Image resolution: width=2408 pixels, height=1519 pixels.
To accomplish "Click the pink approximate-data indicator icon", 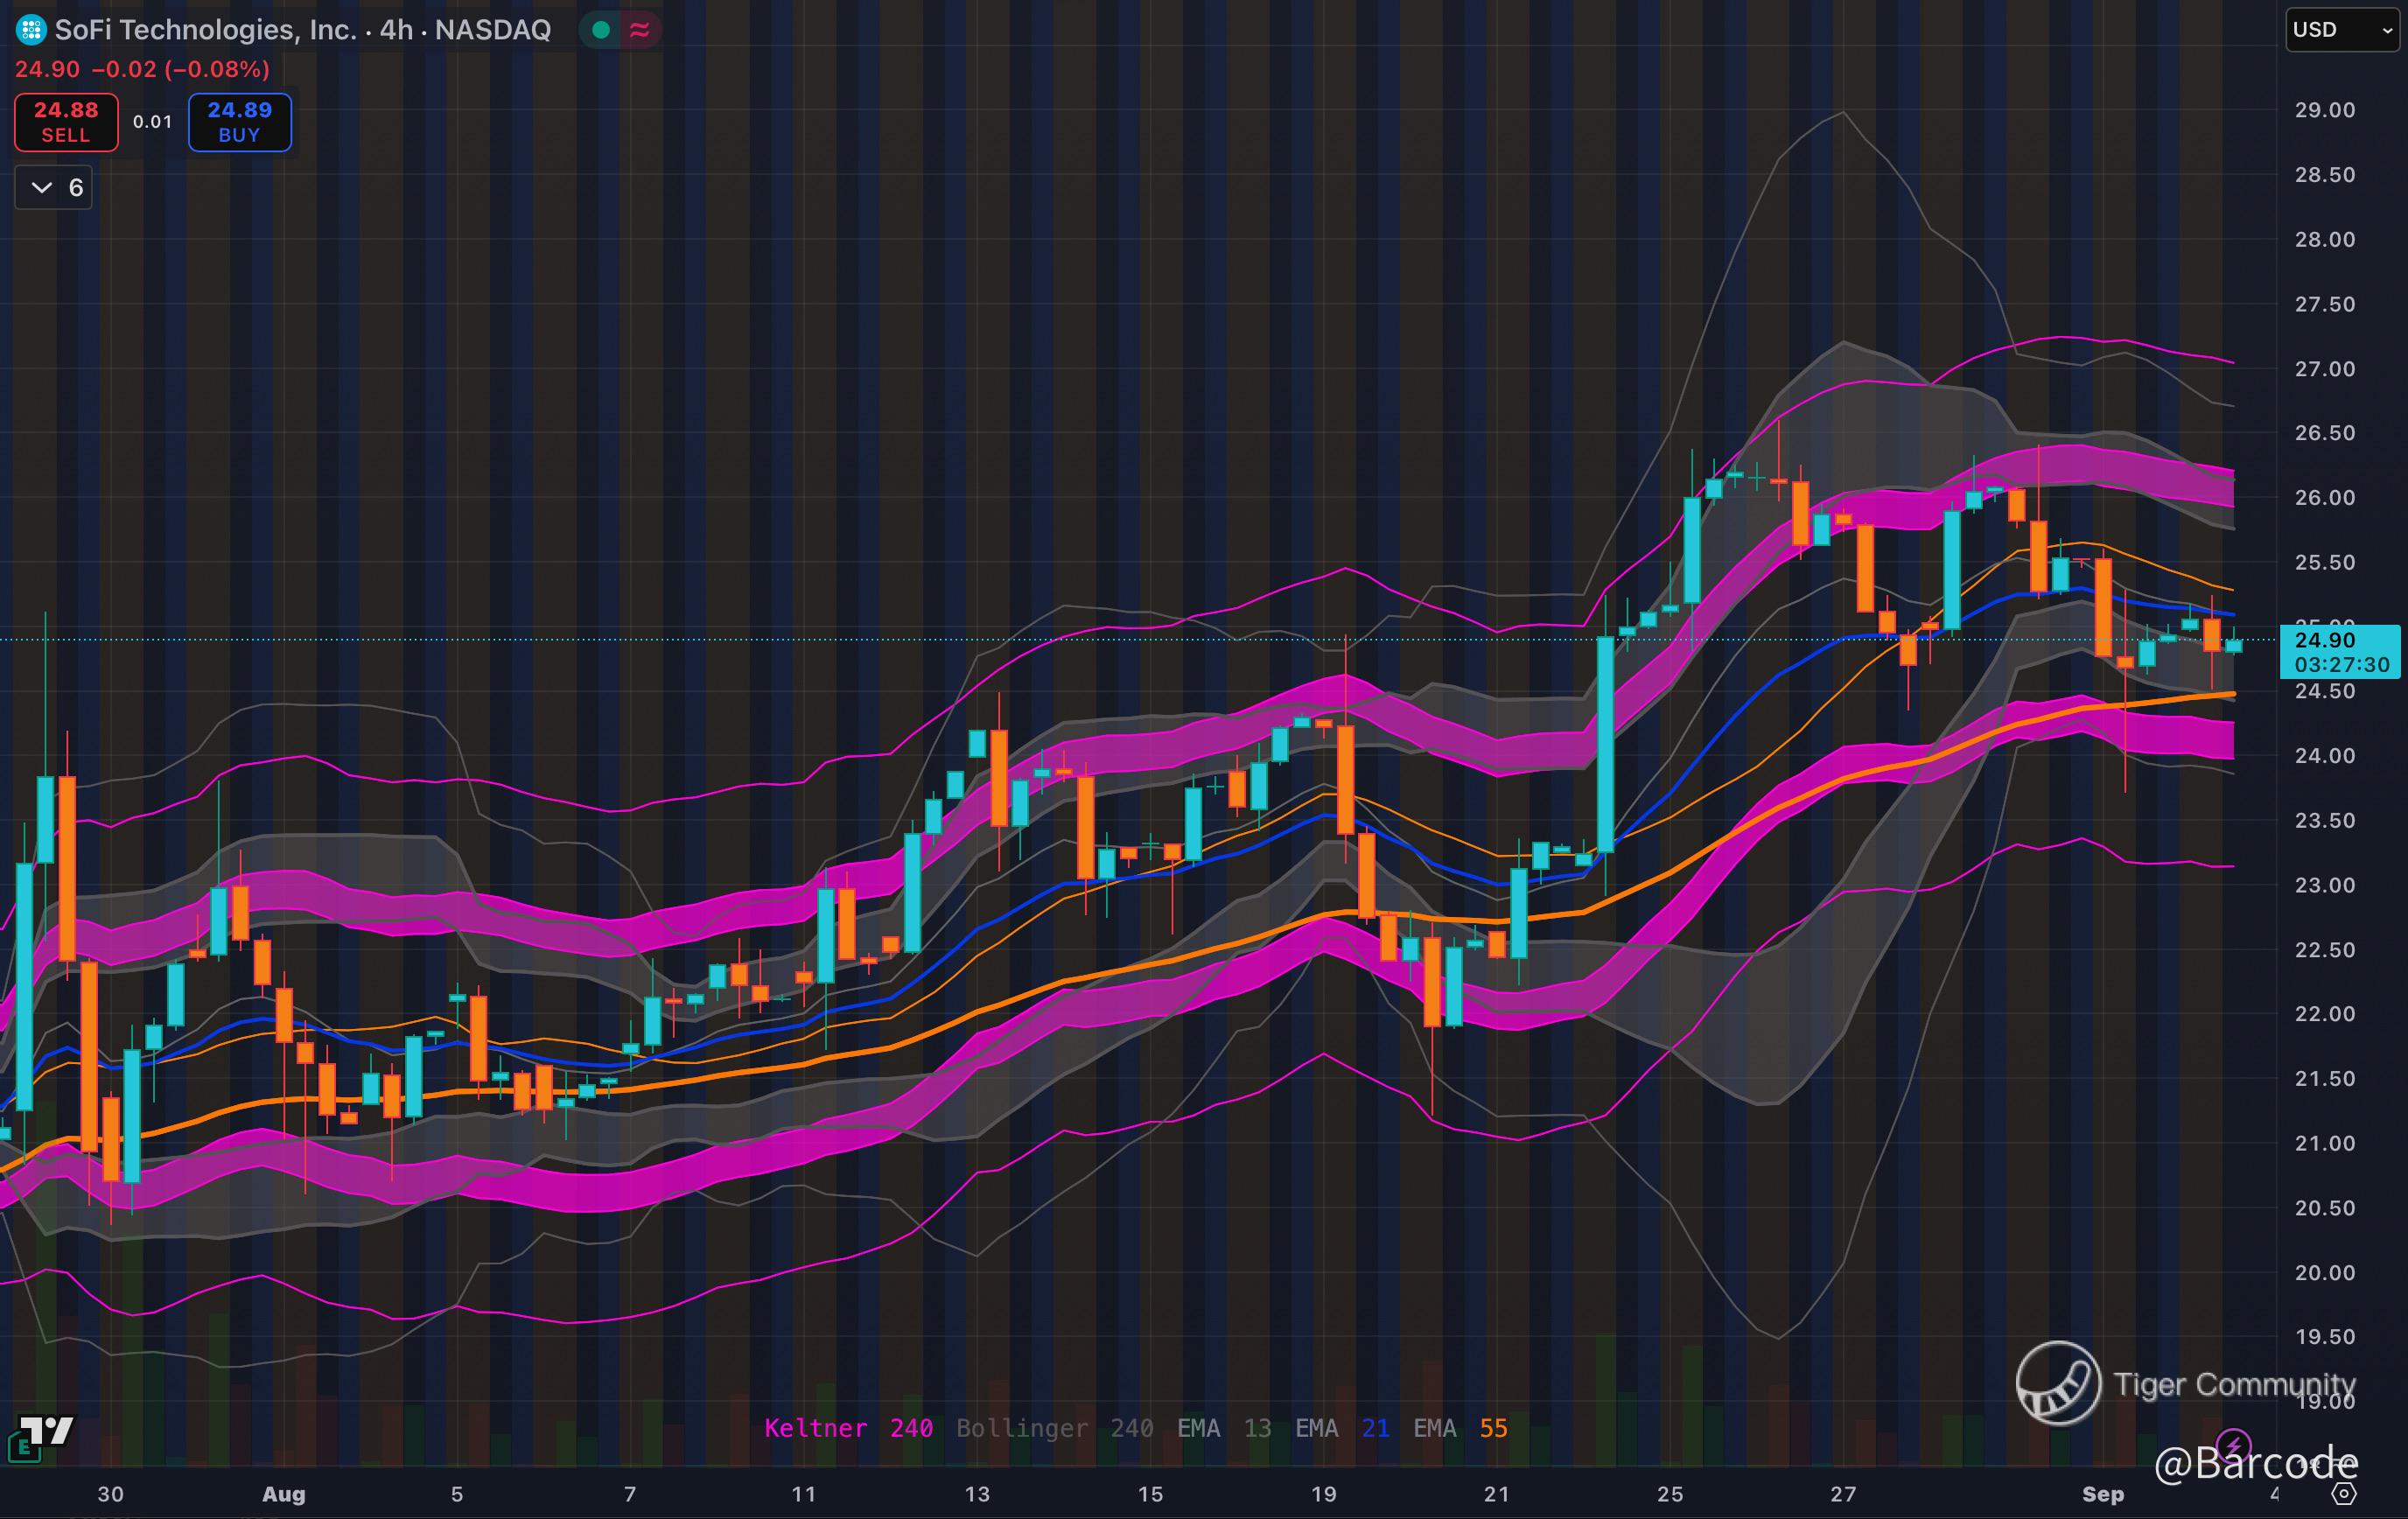I will (640, 30).
